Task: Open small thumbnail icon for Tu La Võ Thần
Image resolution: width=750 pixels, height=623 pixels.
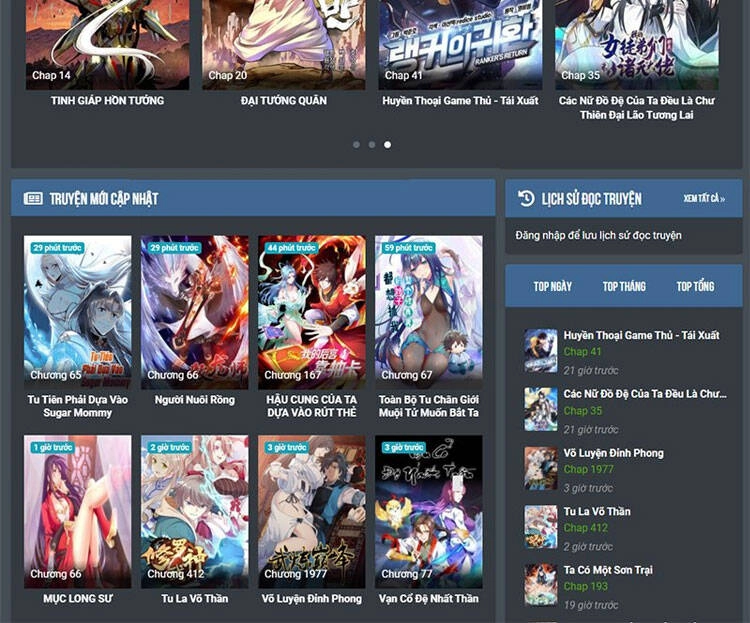Action: pos(541,527)
